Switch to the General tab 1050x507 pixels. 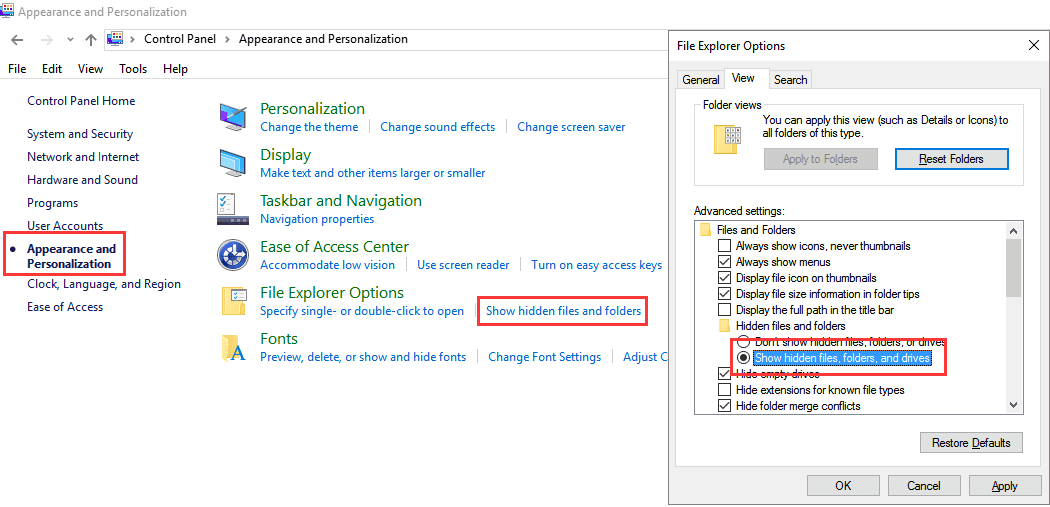point(700,80)
